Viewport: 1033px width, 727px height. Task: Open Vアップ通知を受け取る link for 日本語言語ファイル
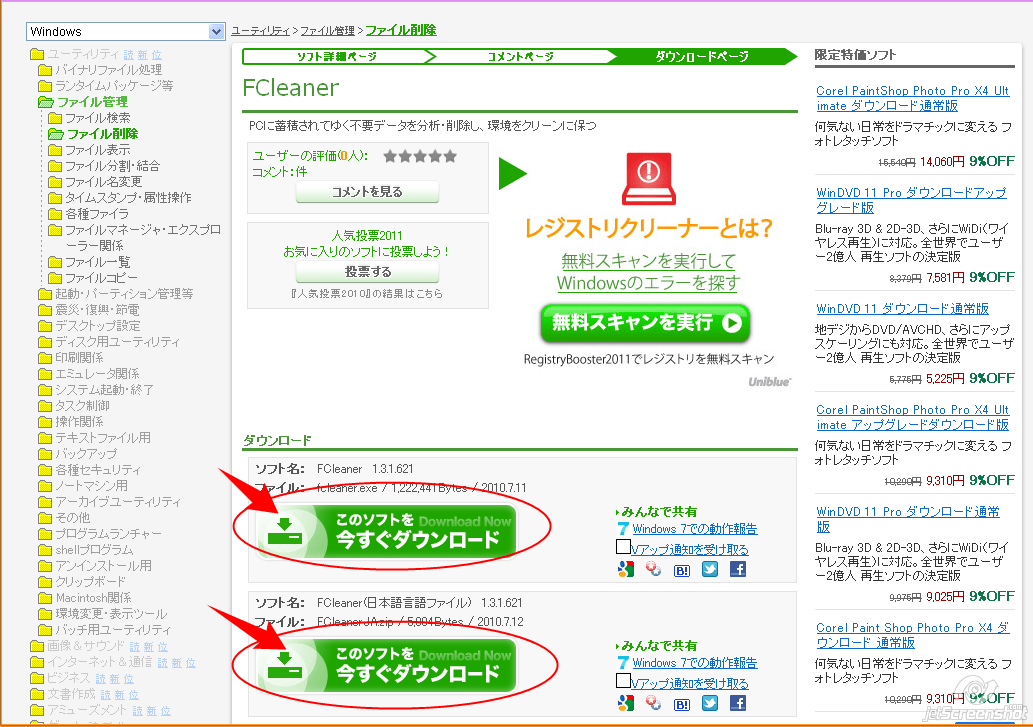click(x=690, y=684)
